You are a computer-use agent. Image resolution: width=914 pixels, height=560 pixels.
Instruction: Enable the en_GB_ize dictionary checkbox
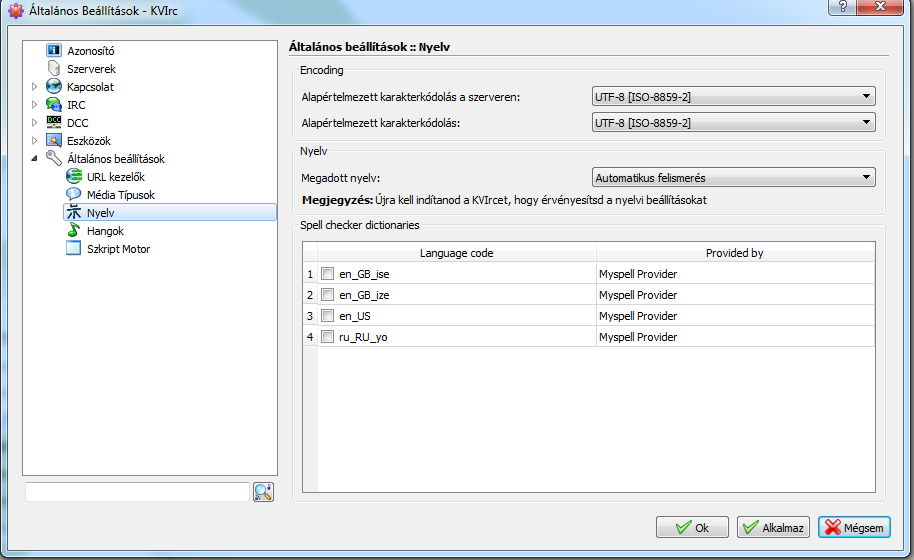click(x=328, y=294)
